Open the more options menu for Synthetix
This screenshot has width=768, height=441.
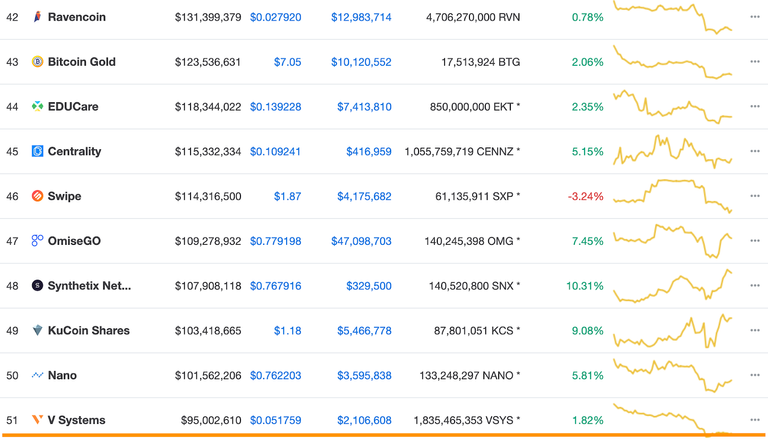click(x=755, y=285)
